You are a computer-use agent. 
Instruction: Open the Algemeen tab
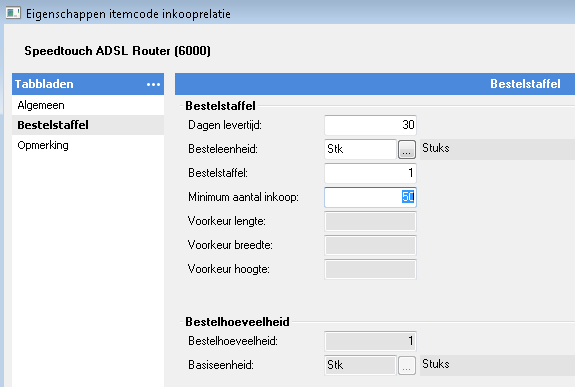click(x=88, y=105)
